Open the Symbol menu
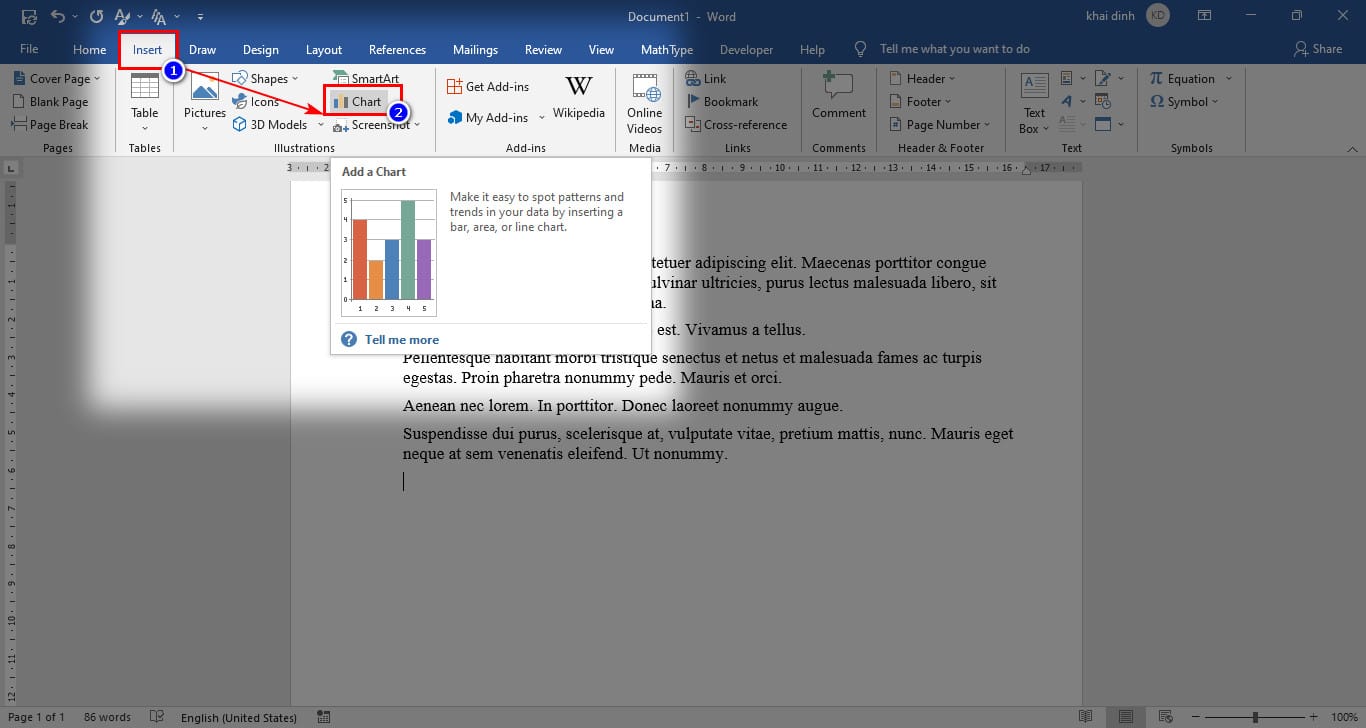The height and width of the screenshot is (728, 1366). pos(1185,102)
